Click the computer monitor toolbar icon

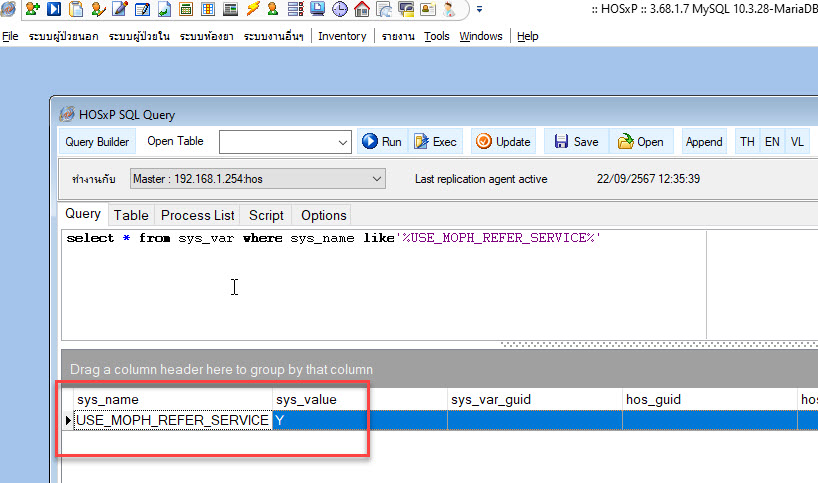(x=317, y=10)
